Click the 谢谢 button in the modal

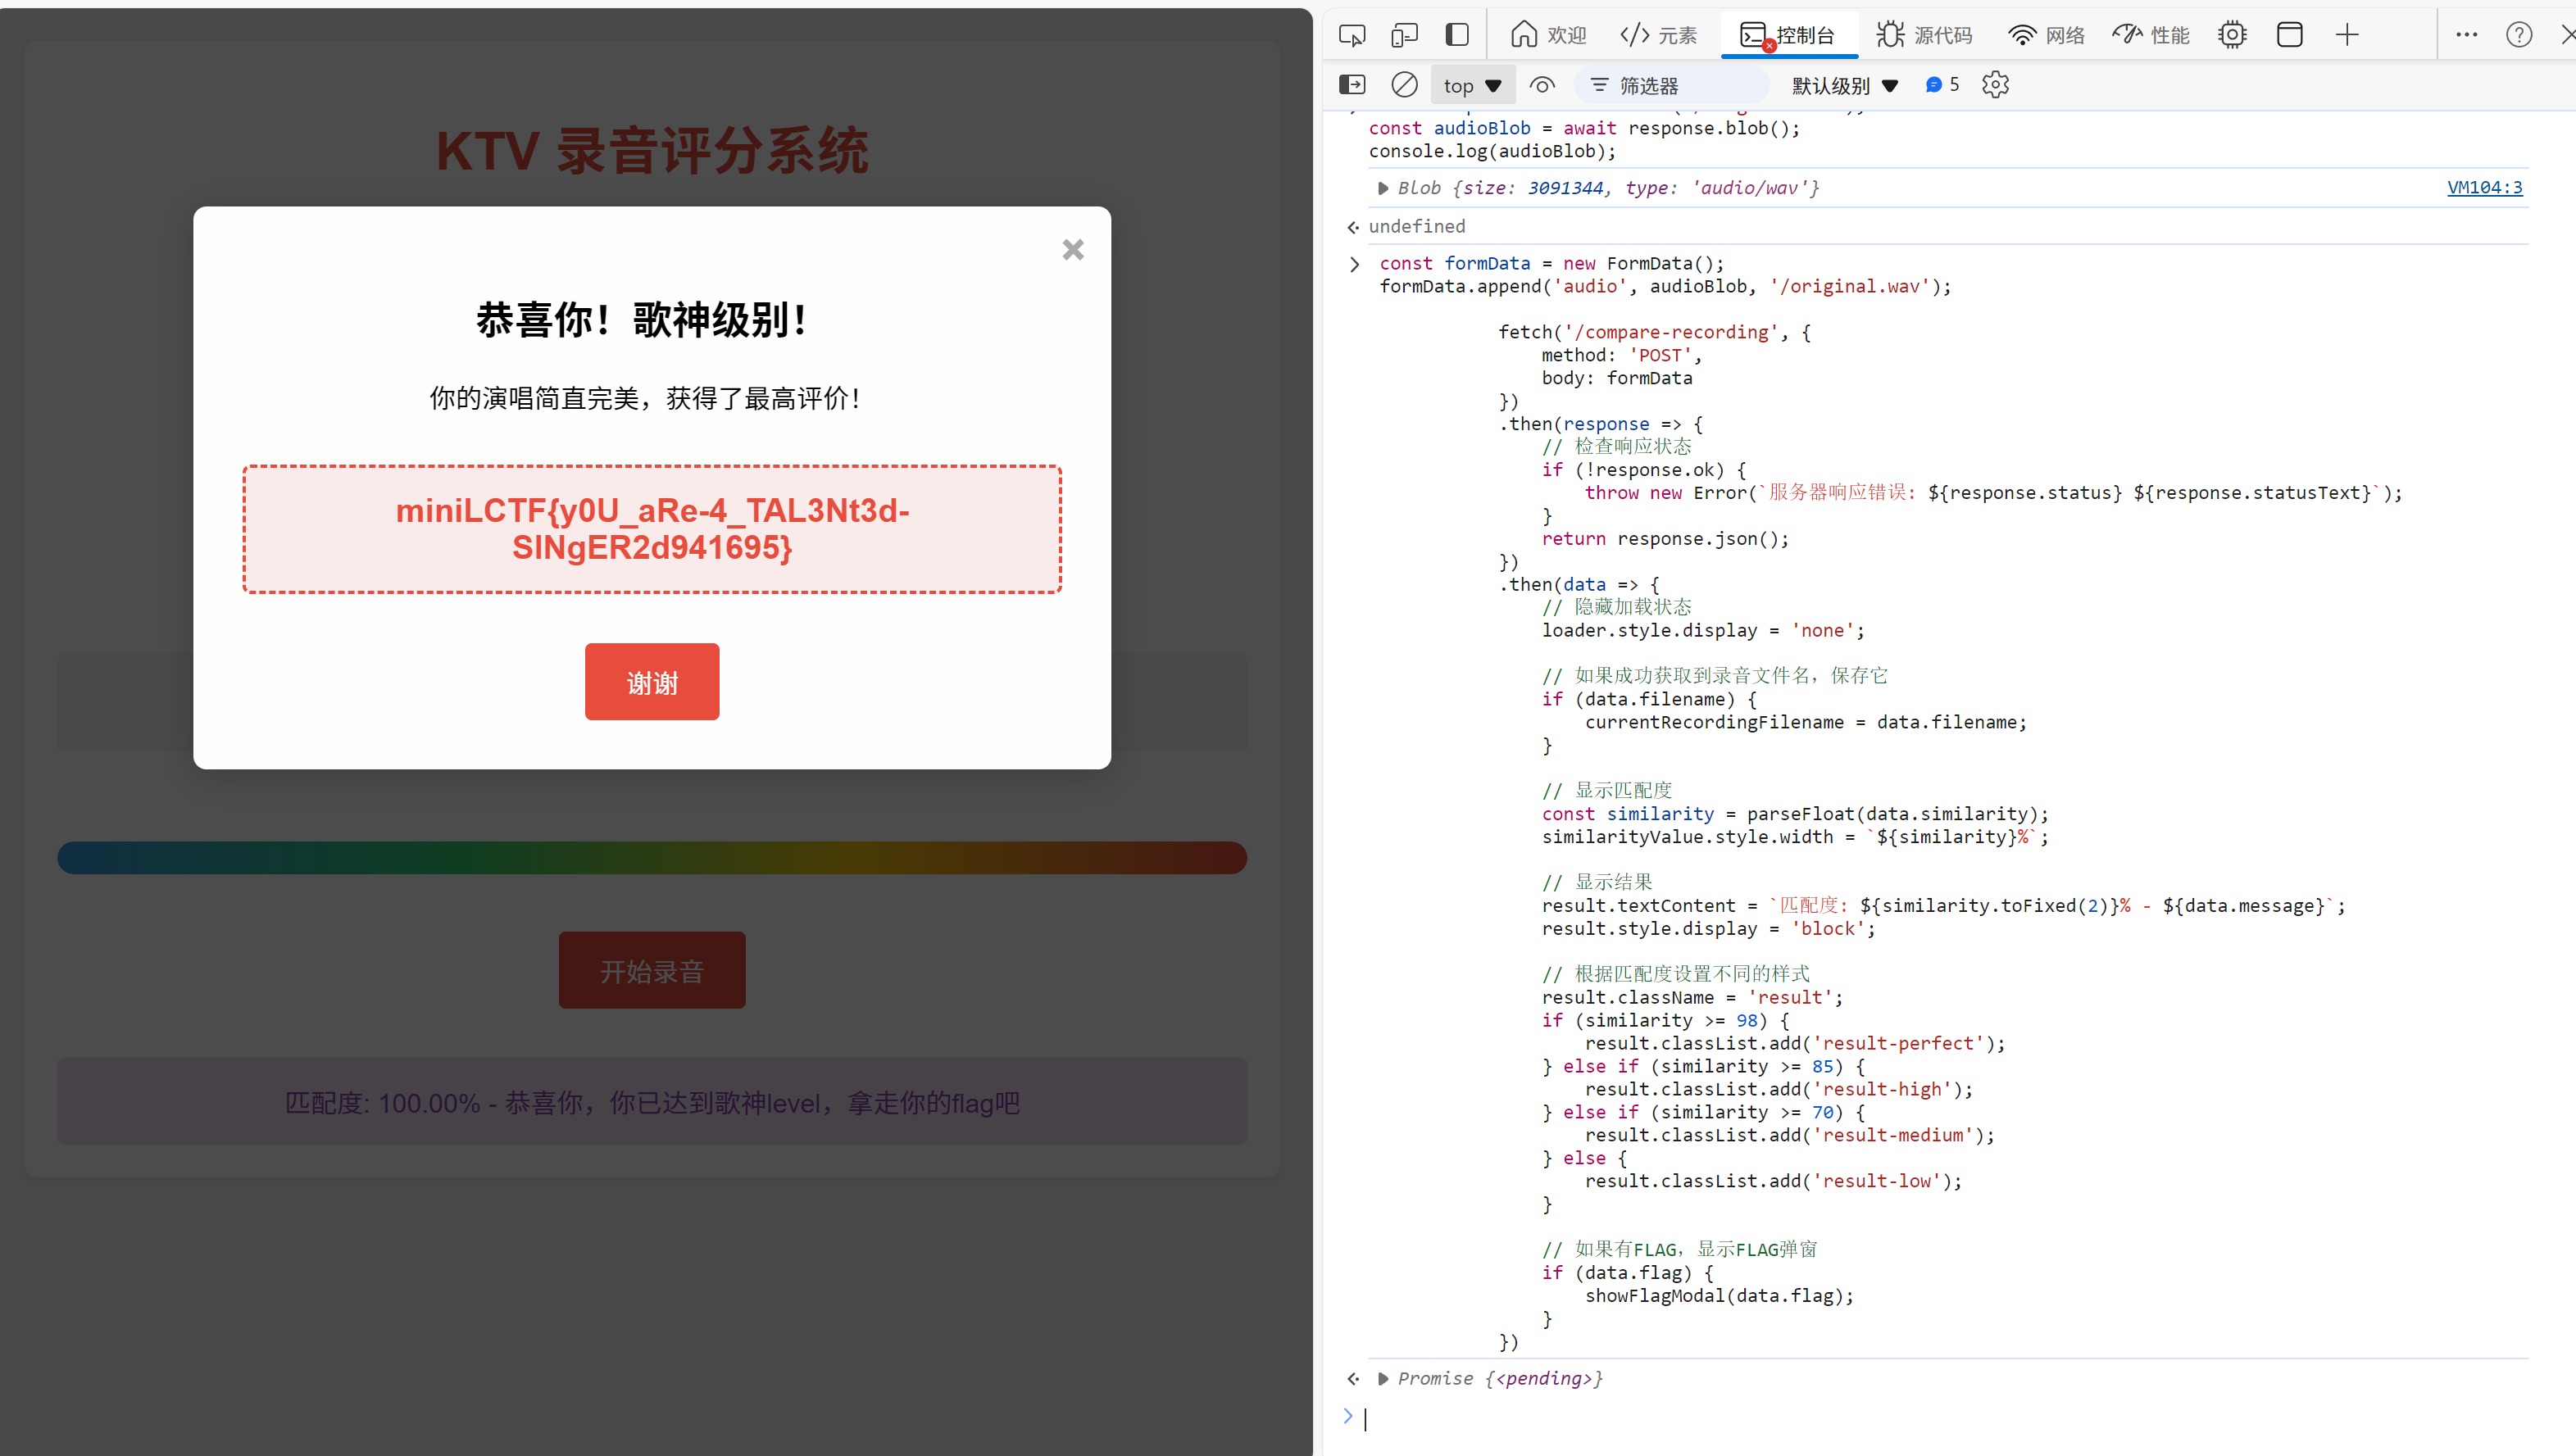[x=652, y=682]
